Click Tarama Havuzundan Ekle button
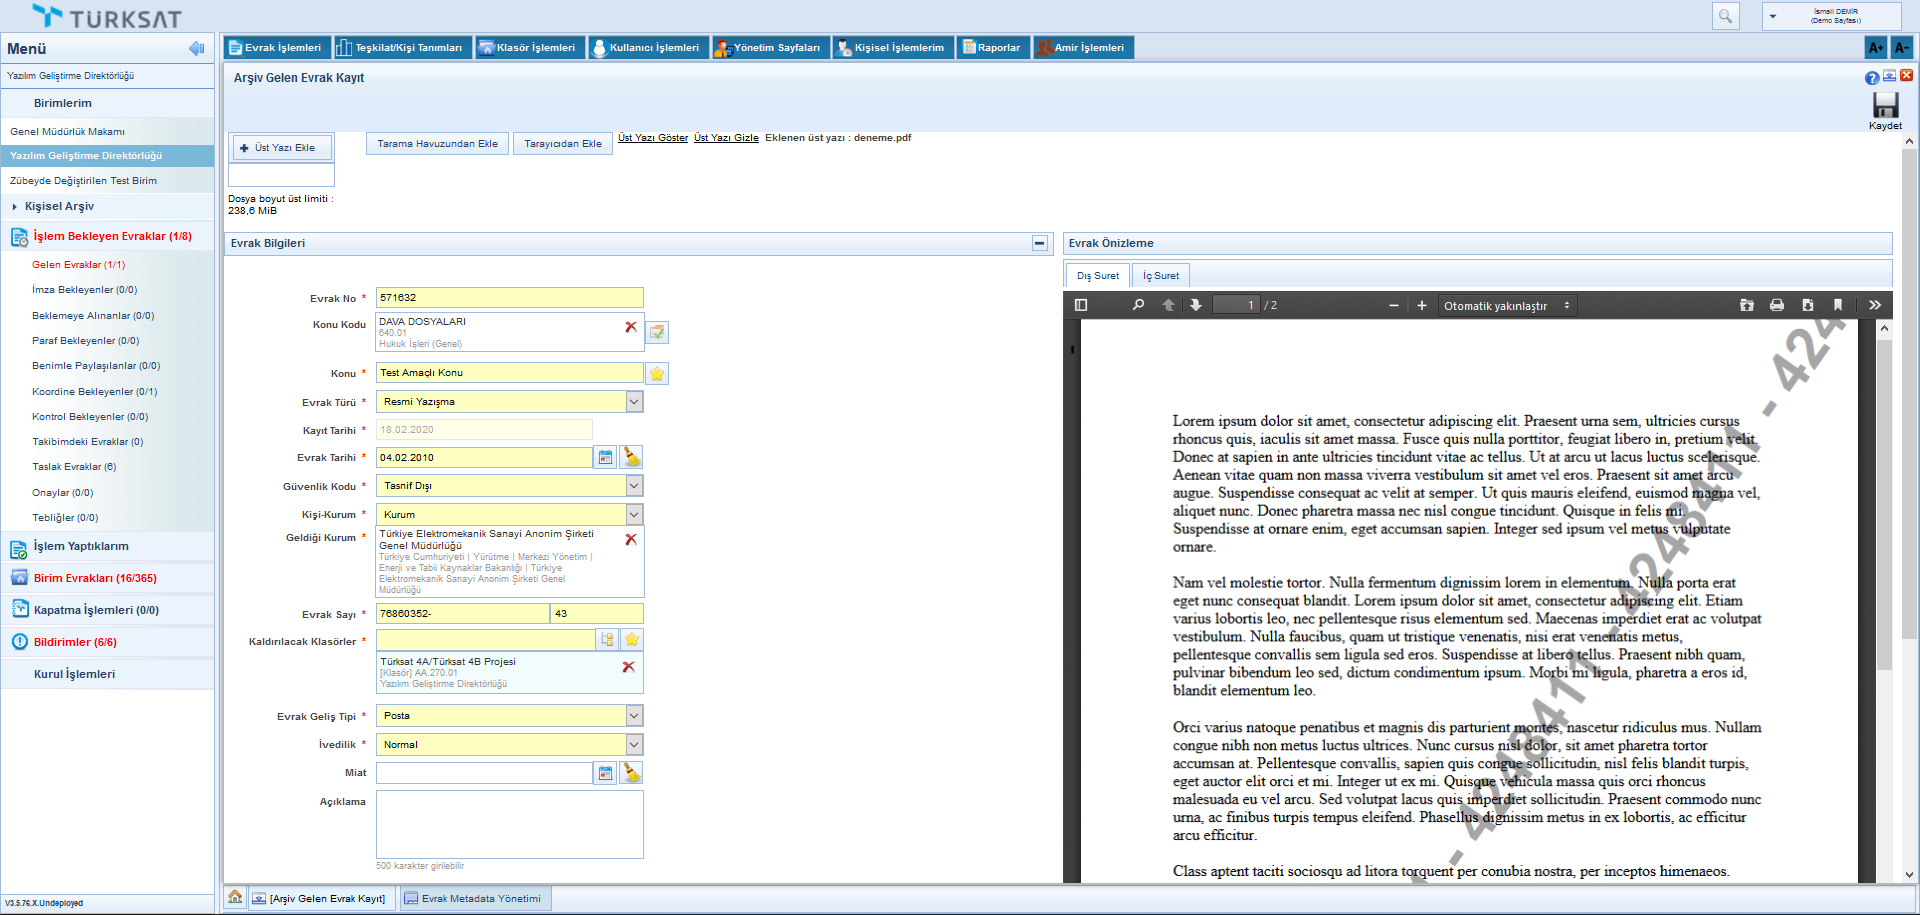This screenshot has height=915, width=1920. [437, 144]
